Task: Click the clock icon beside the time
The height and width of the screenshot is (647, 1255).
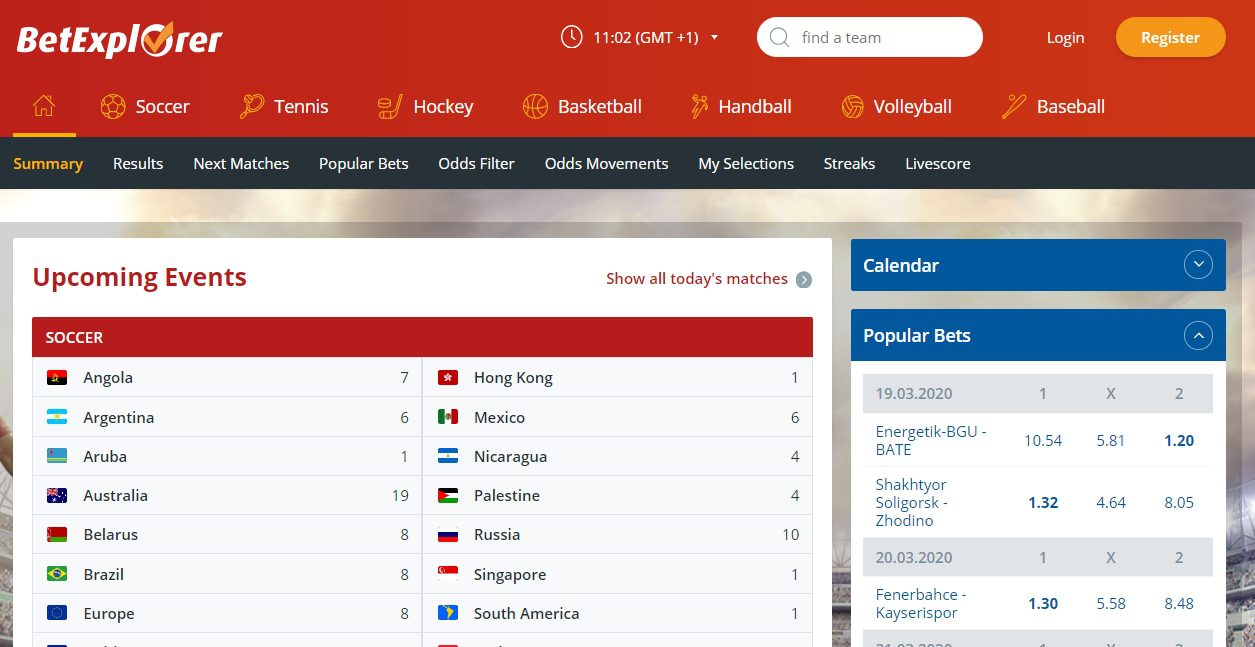Action: [571, 37]
